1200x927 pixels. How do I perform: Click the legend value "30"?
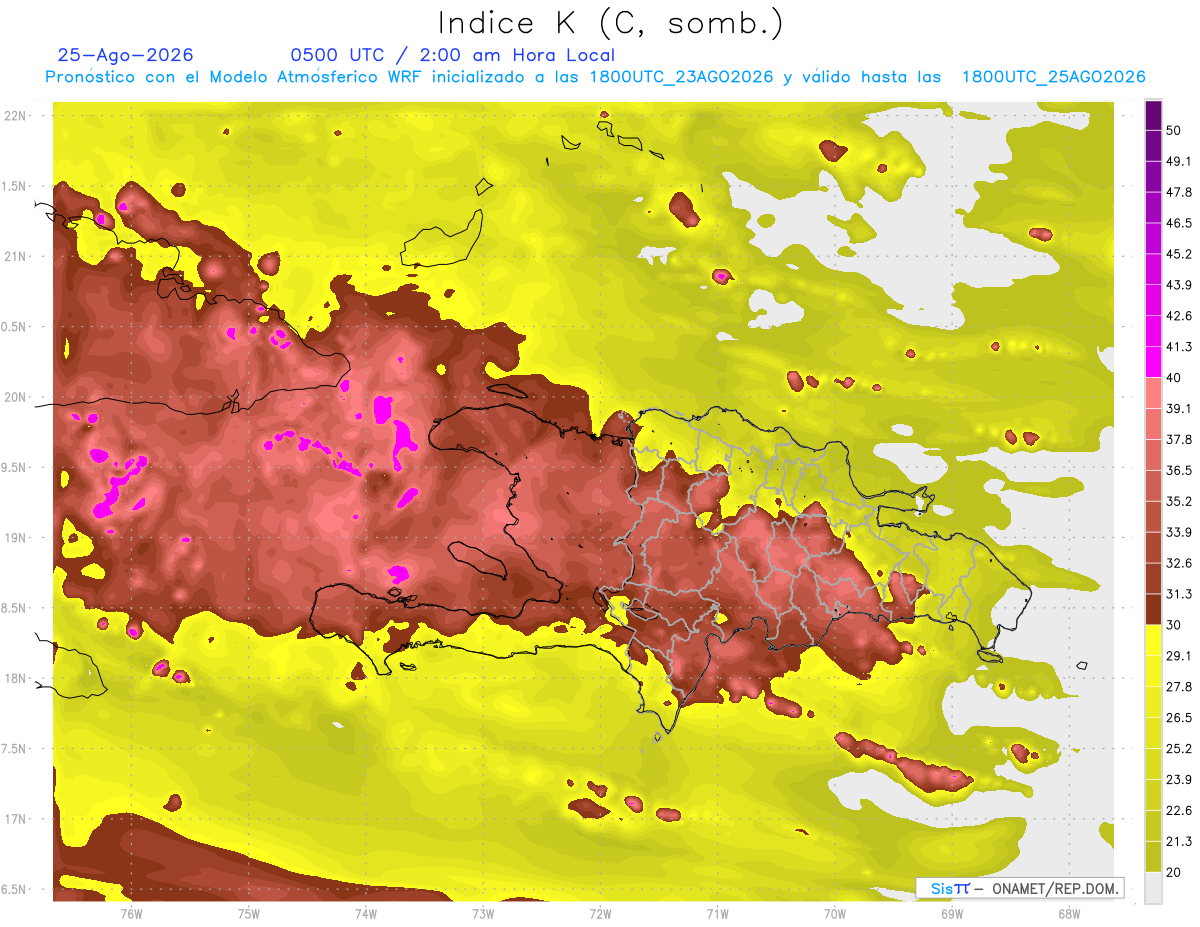(x=1175, y=625)
